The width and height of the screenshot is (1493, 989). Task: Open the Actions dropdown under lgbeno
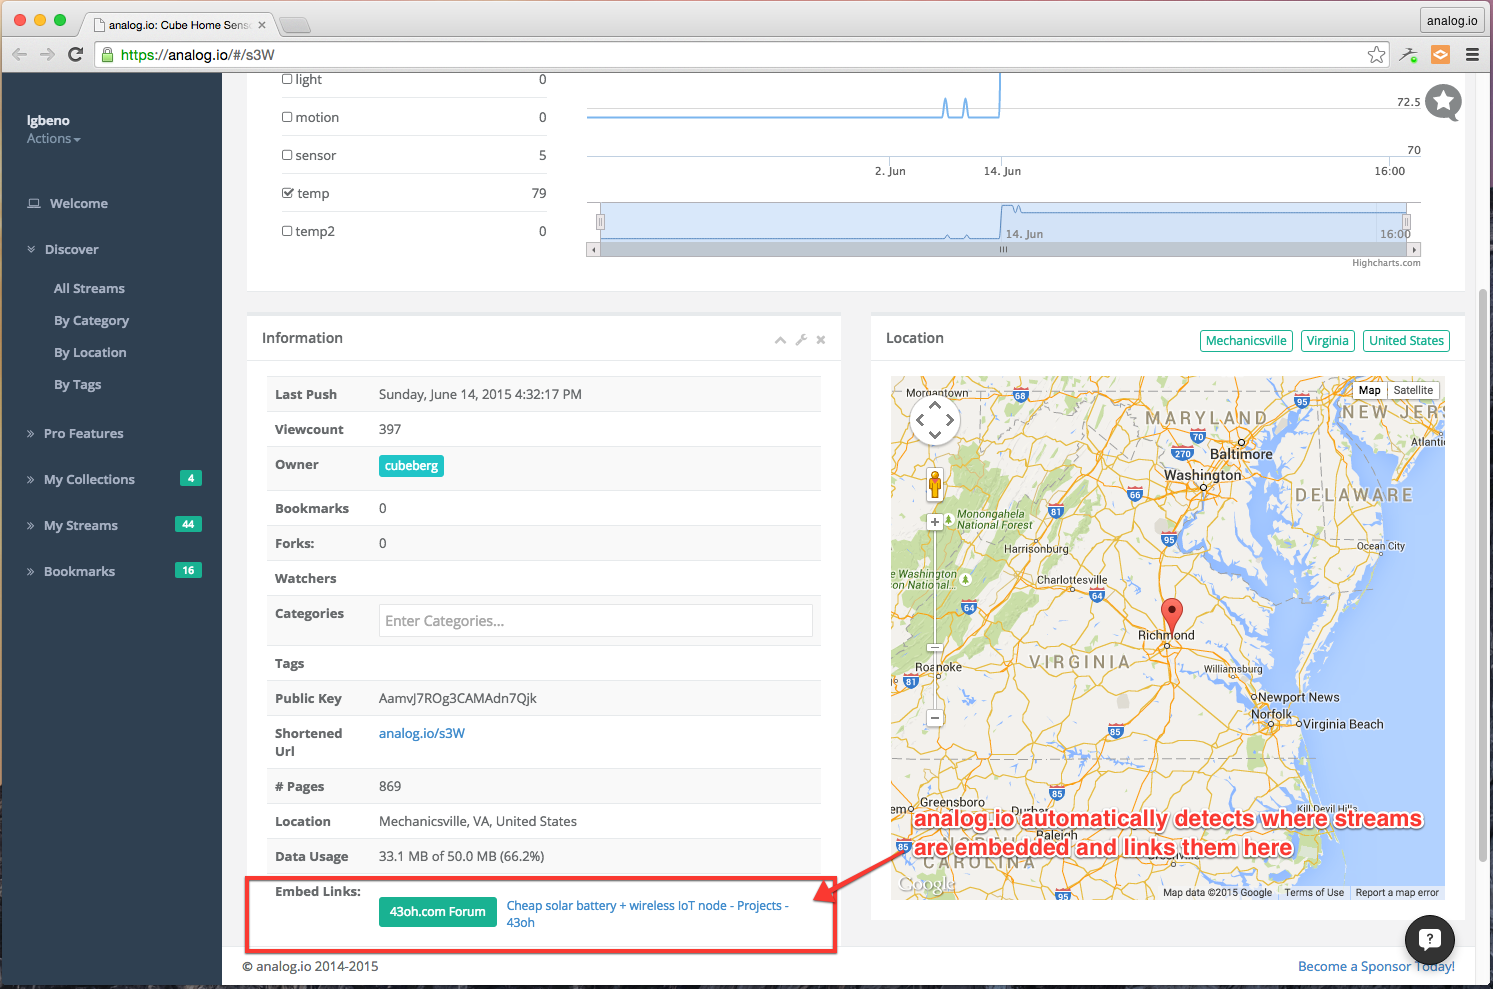click(x=54, y=139)
